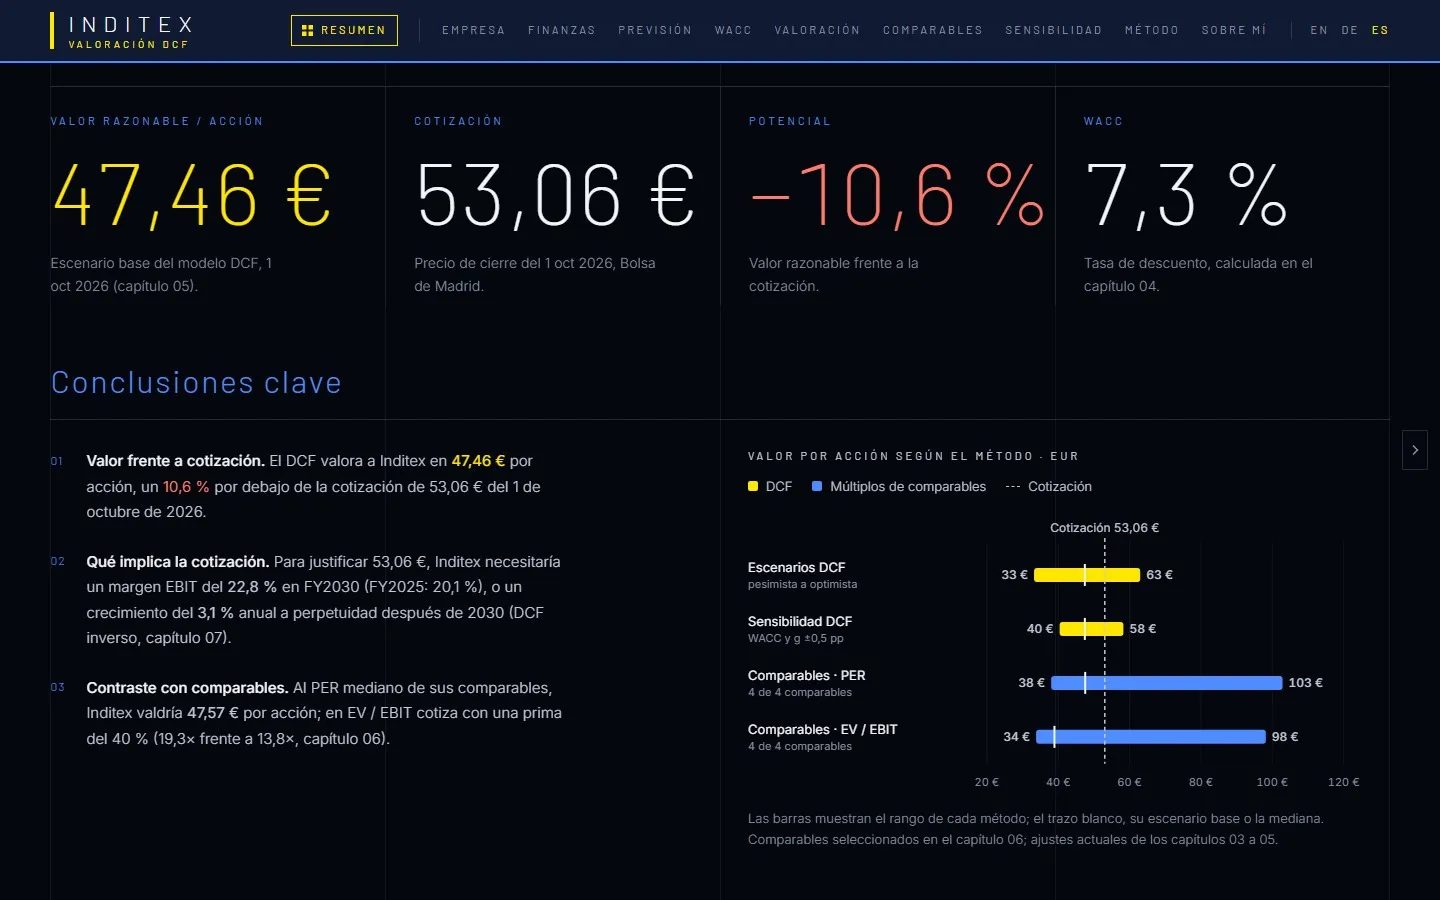Click the 'Cotización 53,06 €' chart label

click(x=1104, y=528)
